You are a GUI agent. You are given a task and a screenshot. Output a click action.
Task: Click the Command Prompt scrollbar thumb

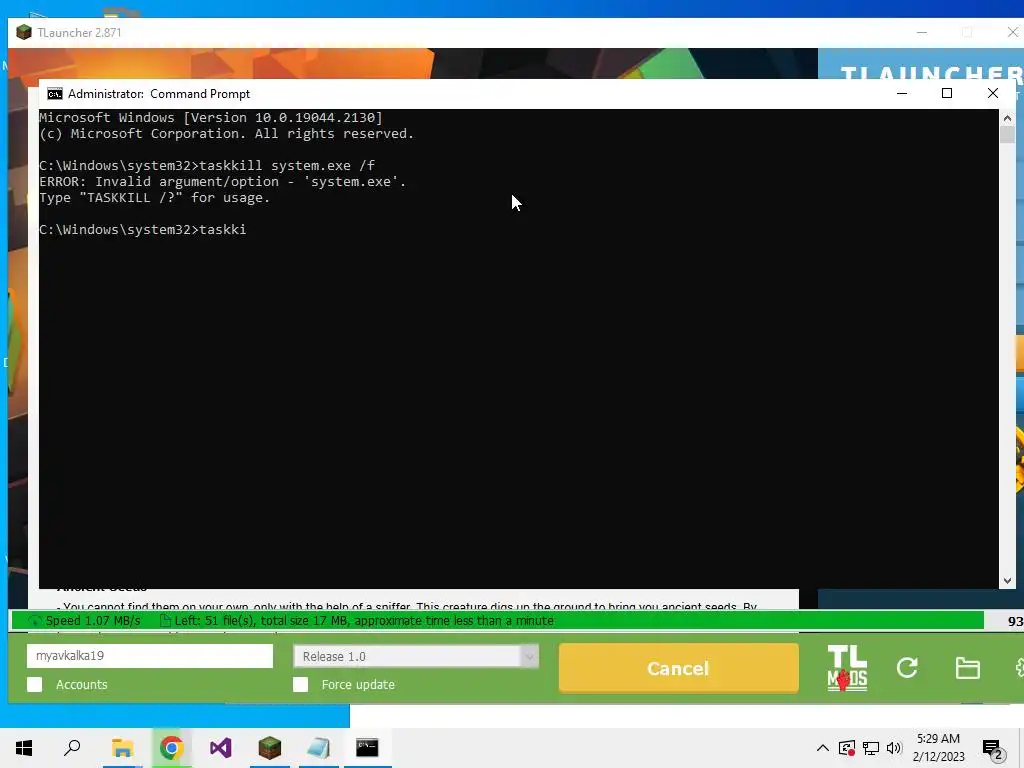point(1007,135)
